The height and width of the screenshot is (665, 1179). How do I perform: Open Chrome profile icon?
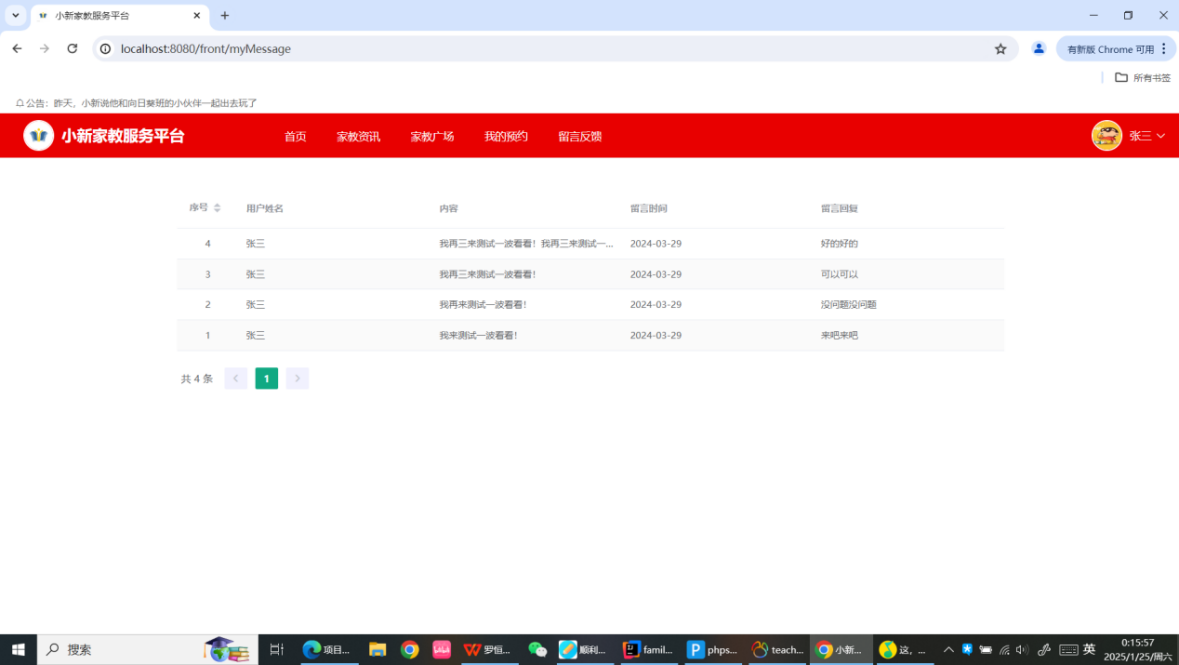coord(1038,48)
